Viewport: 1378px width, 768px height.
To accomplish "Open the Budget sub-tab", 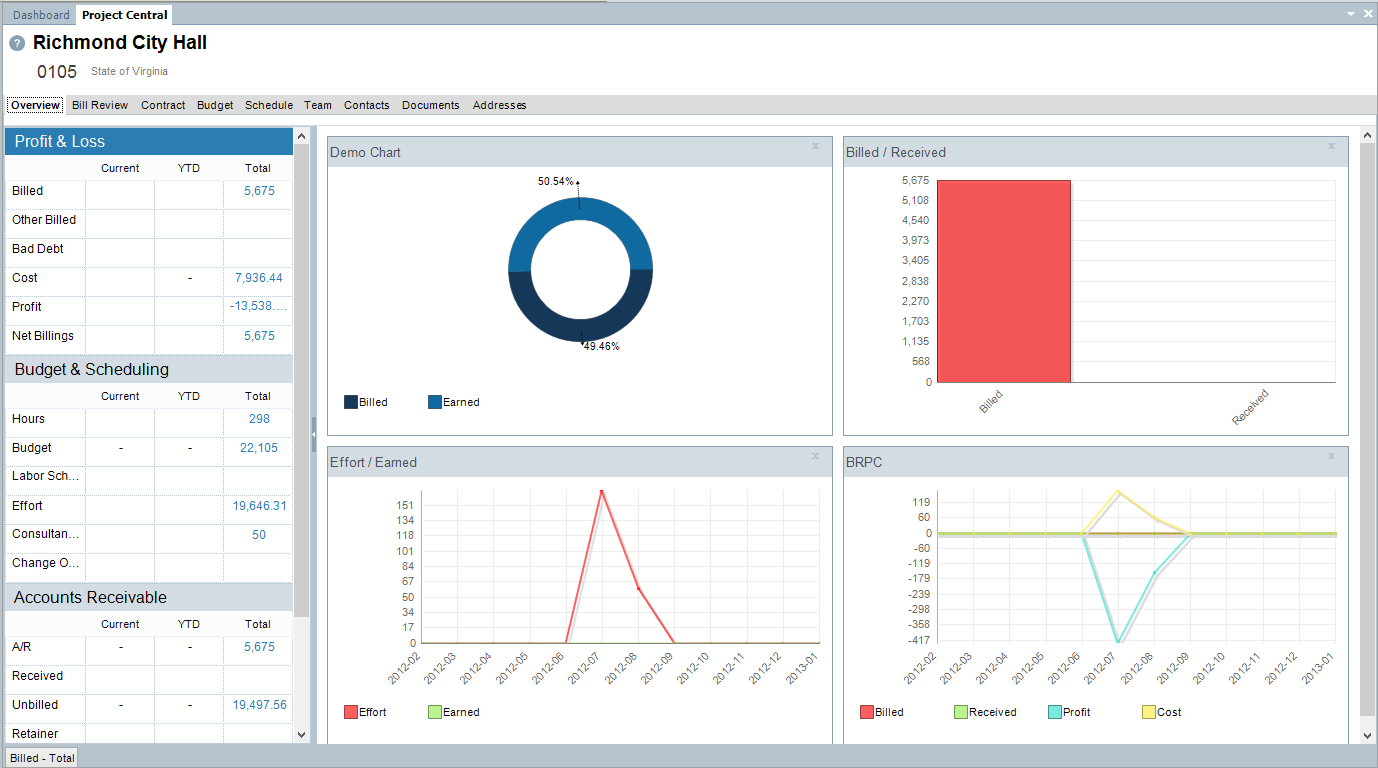I will (215, 105).
